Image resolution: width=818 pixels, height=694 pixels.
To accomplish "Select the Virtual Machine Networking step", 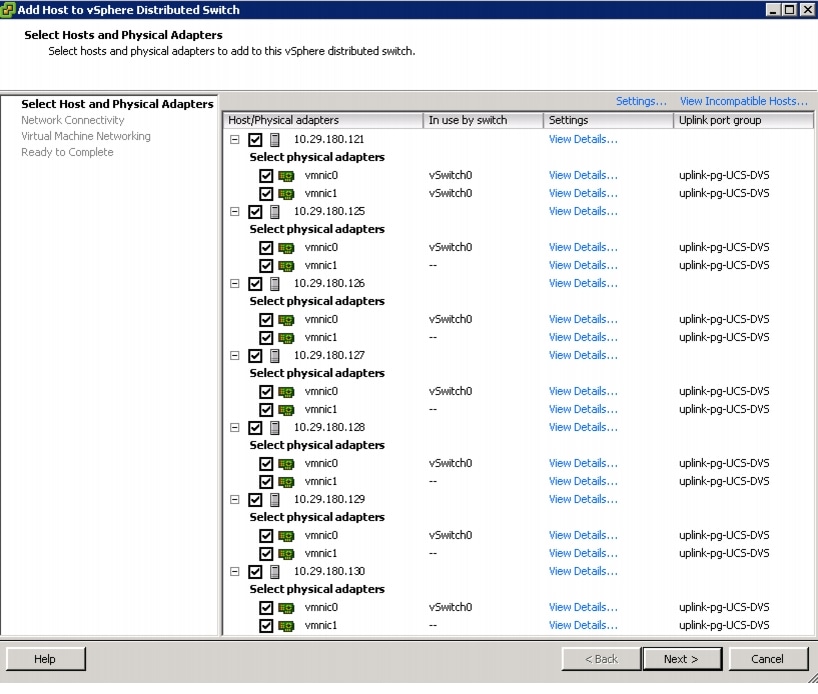I will 86,136.
